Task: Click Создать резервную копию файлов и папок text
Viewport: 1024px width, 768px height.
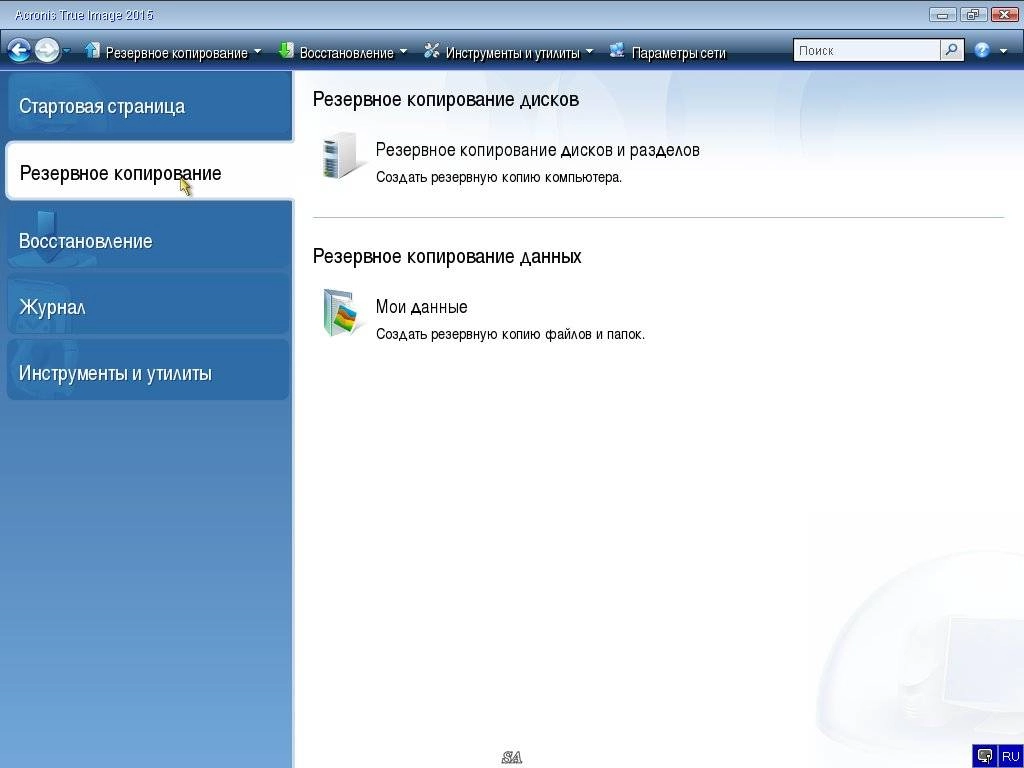Action: pos(510,334)
